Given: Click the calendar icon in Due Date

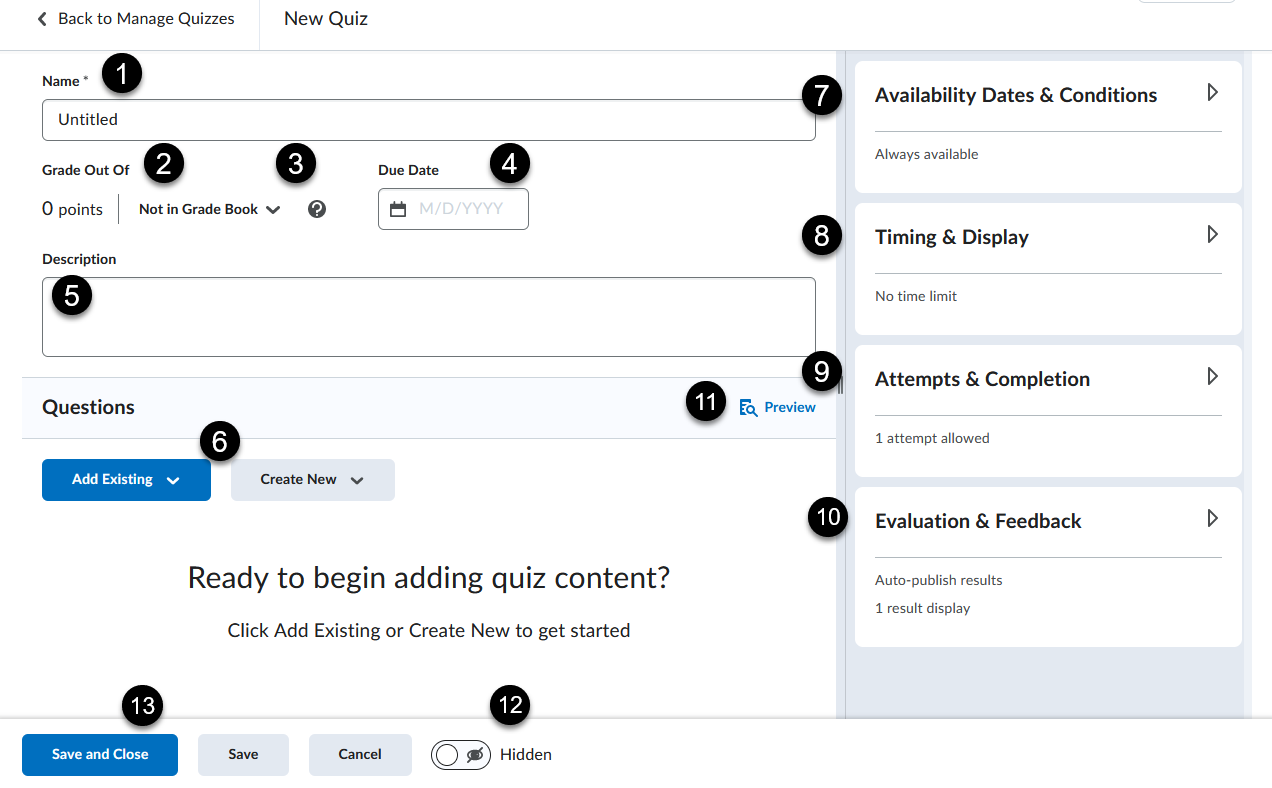Looking at the screenshot, I should point(398,209).
